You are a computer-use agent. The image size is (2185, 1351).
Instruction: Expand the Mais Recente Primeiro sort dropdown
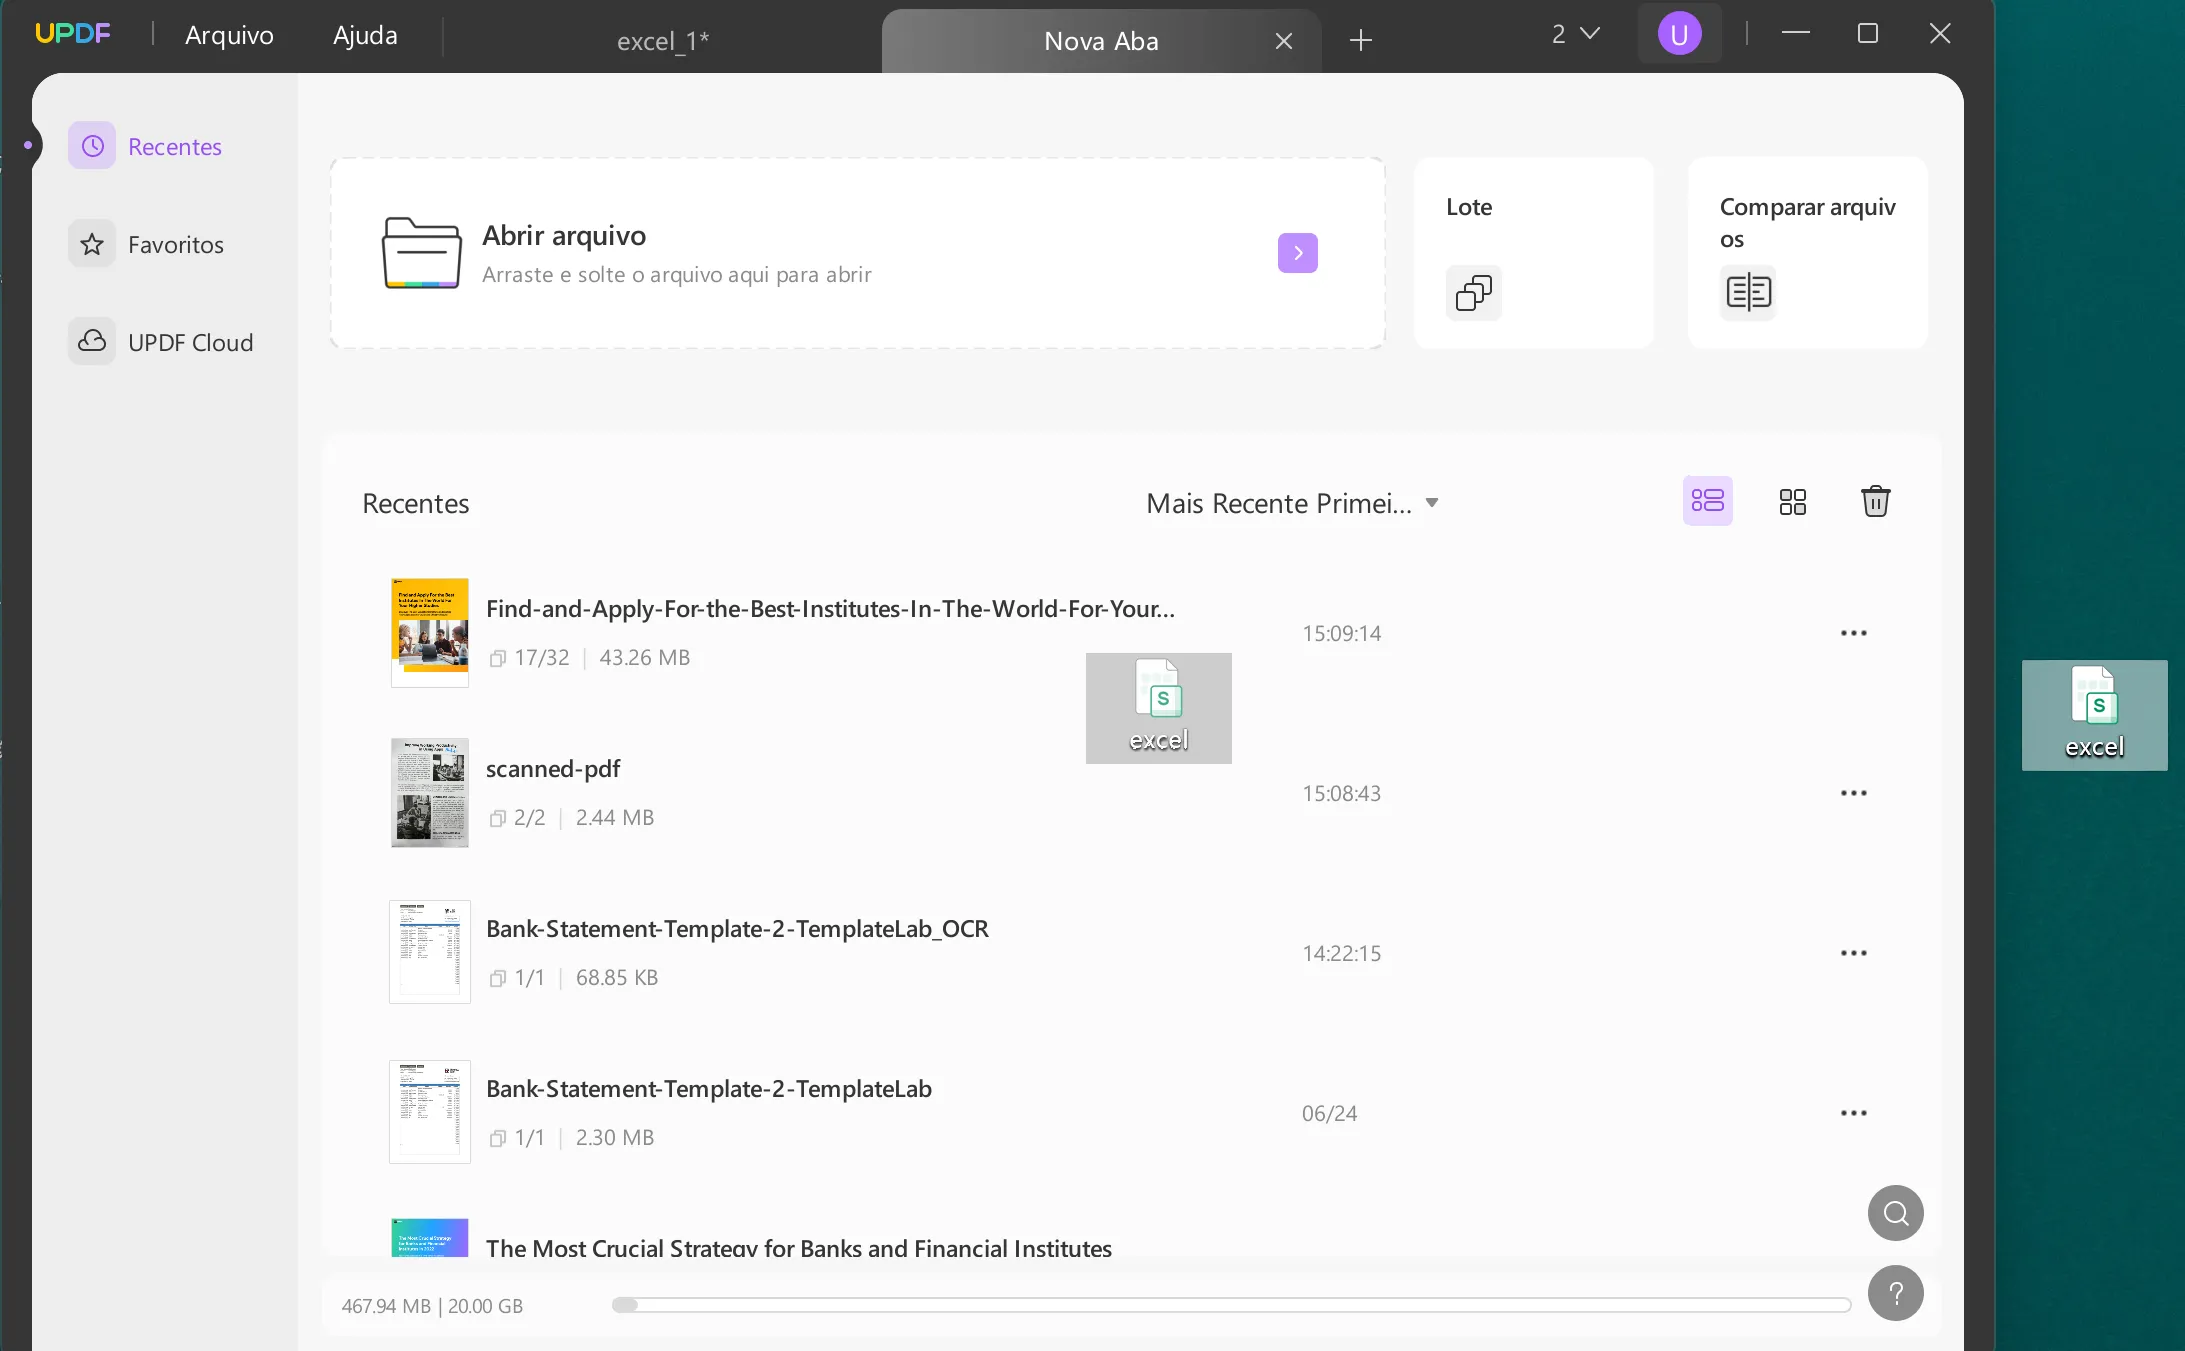click(1292, 503)
